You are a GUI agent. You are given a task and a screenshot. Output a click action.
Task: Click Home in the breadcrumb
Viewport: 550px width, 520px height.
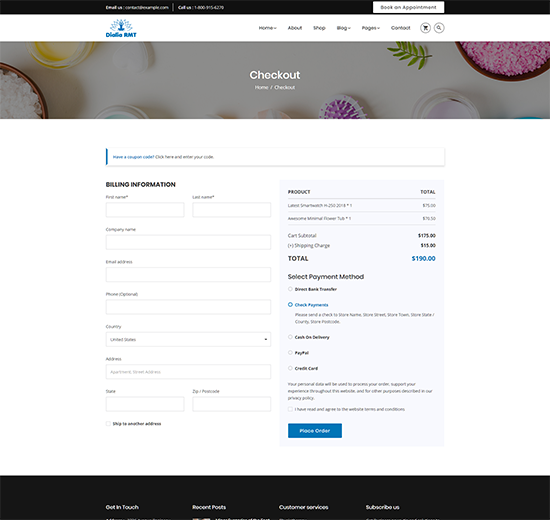click(x=261, y=87)
